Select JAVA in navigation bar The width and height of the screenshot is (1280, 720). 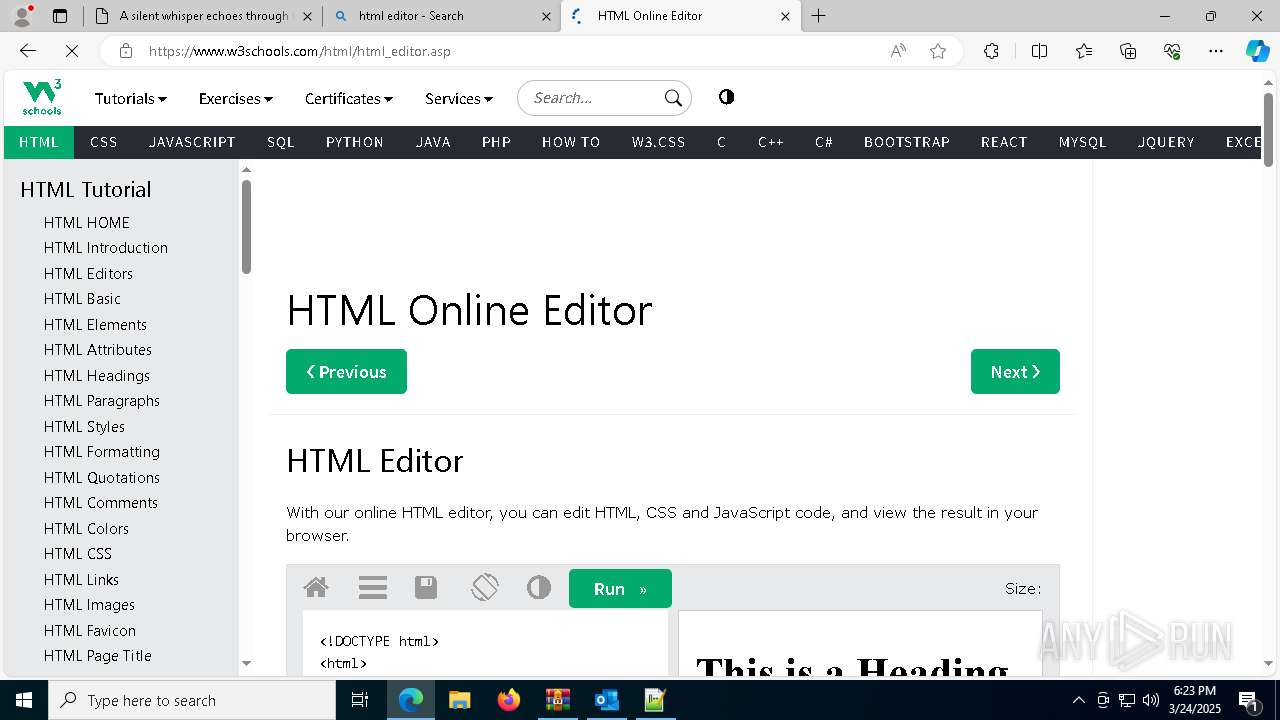[x=433, y=142]
